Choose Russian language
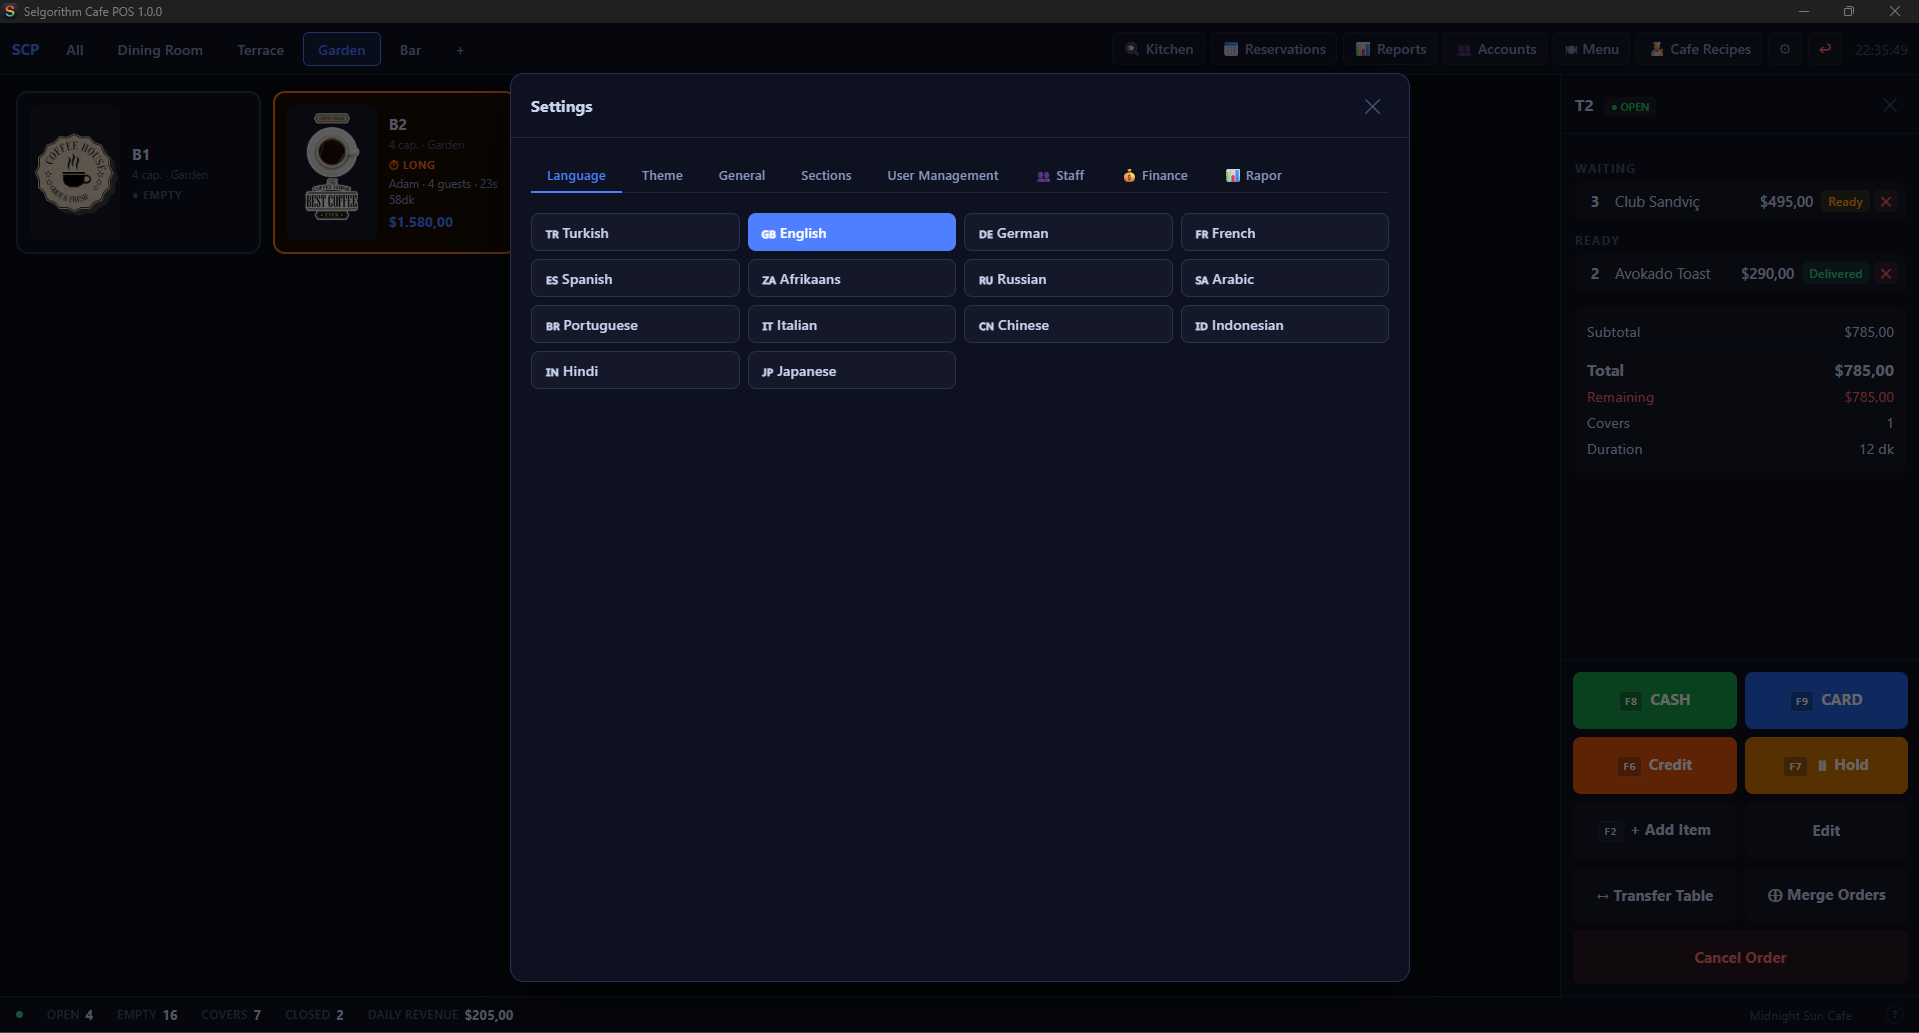The image size is (1919, 1033). [x=1068, y=279]
